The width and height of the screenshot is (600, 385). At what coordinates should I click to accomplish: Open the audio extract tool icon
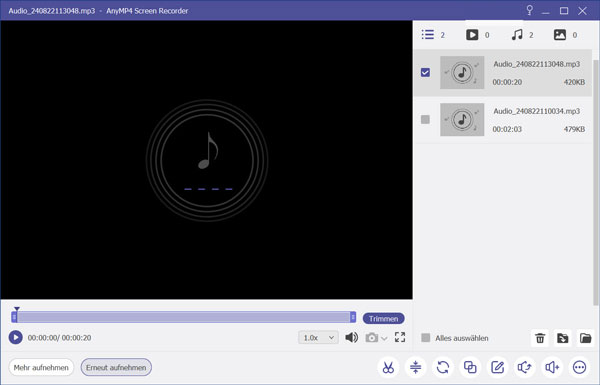point(525,367)
